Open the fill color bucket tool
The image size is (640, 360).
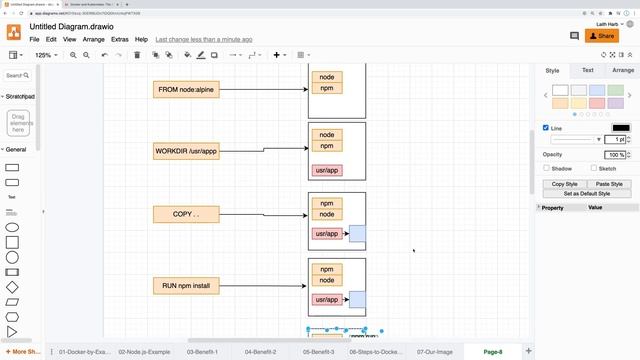(x=187, y=55)
